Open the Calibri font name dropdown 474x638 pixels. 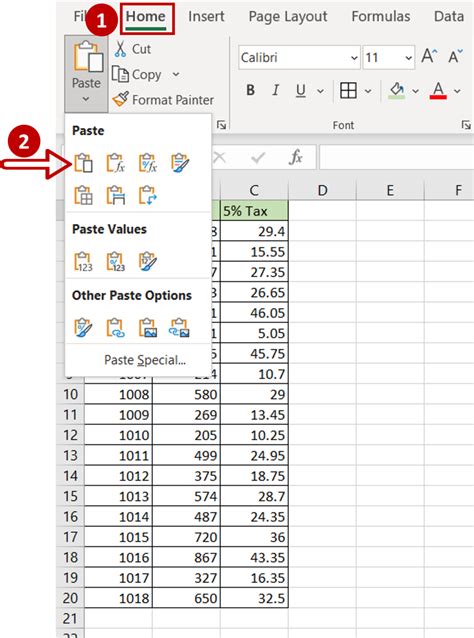tap(354, 58)
